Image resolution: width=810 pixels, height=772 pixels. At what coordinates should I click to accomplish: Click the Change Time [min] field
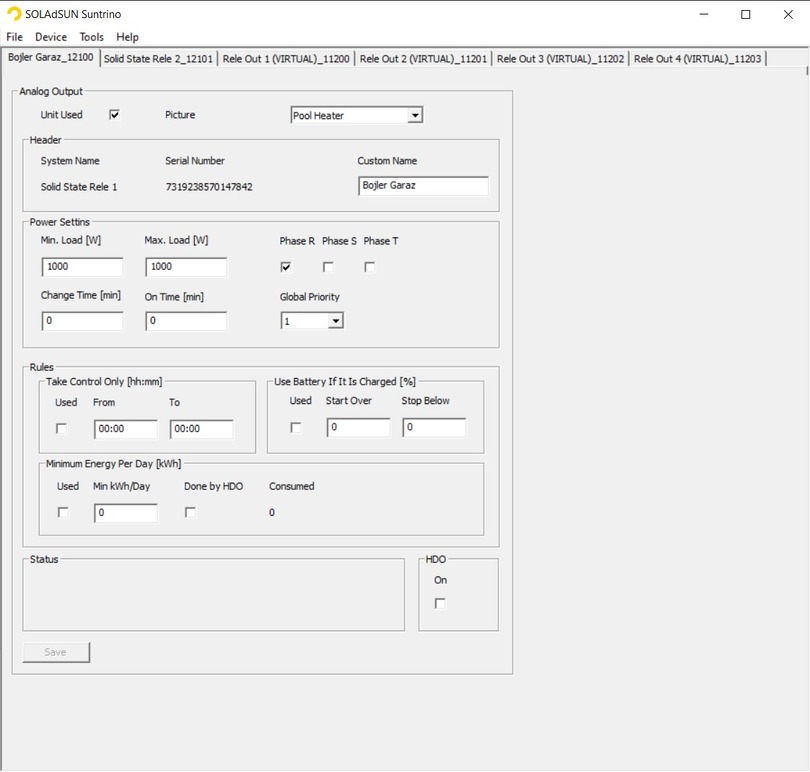[83, 321]
